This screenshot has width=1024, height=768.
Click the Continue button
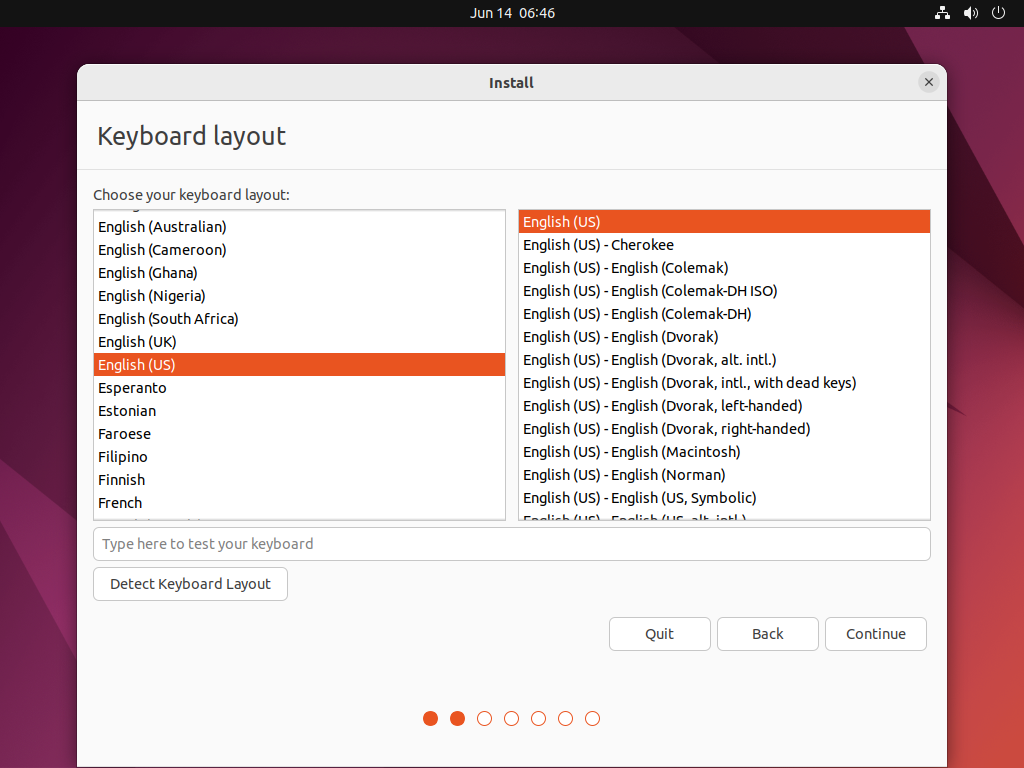coord(875,634)
